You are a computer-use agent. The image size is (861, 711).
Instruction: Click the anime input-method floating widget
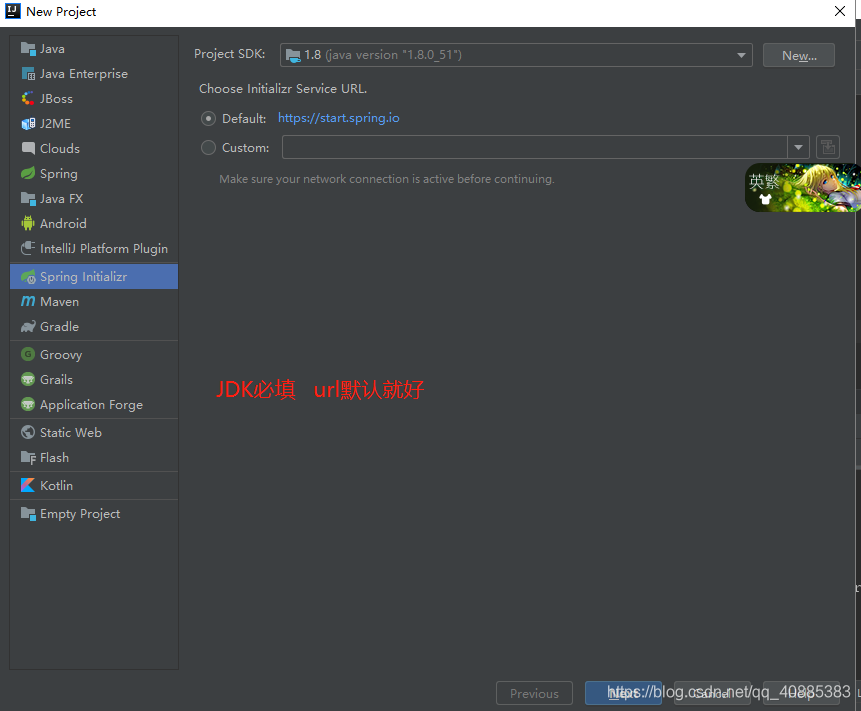click(x=803, y=188)
